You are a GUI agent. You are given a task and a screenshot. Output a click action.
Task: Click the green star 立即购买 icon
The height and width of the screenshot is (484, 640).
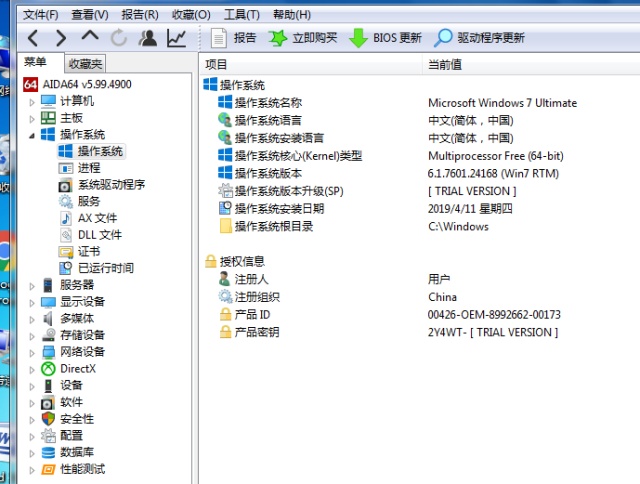[278, 38]
